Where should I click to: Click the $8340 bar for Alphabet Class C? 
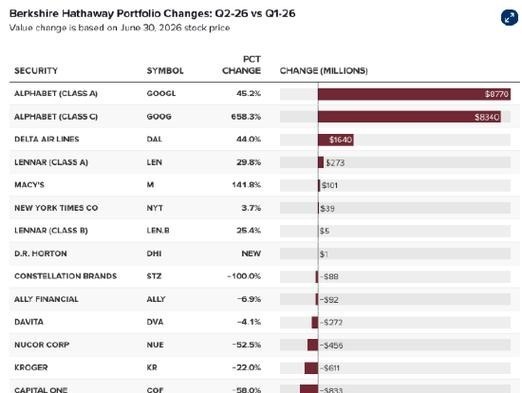pyautogui.click(x=409, y=117)
